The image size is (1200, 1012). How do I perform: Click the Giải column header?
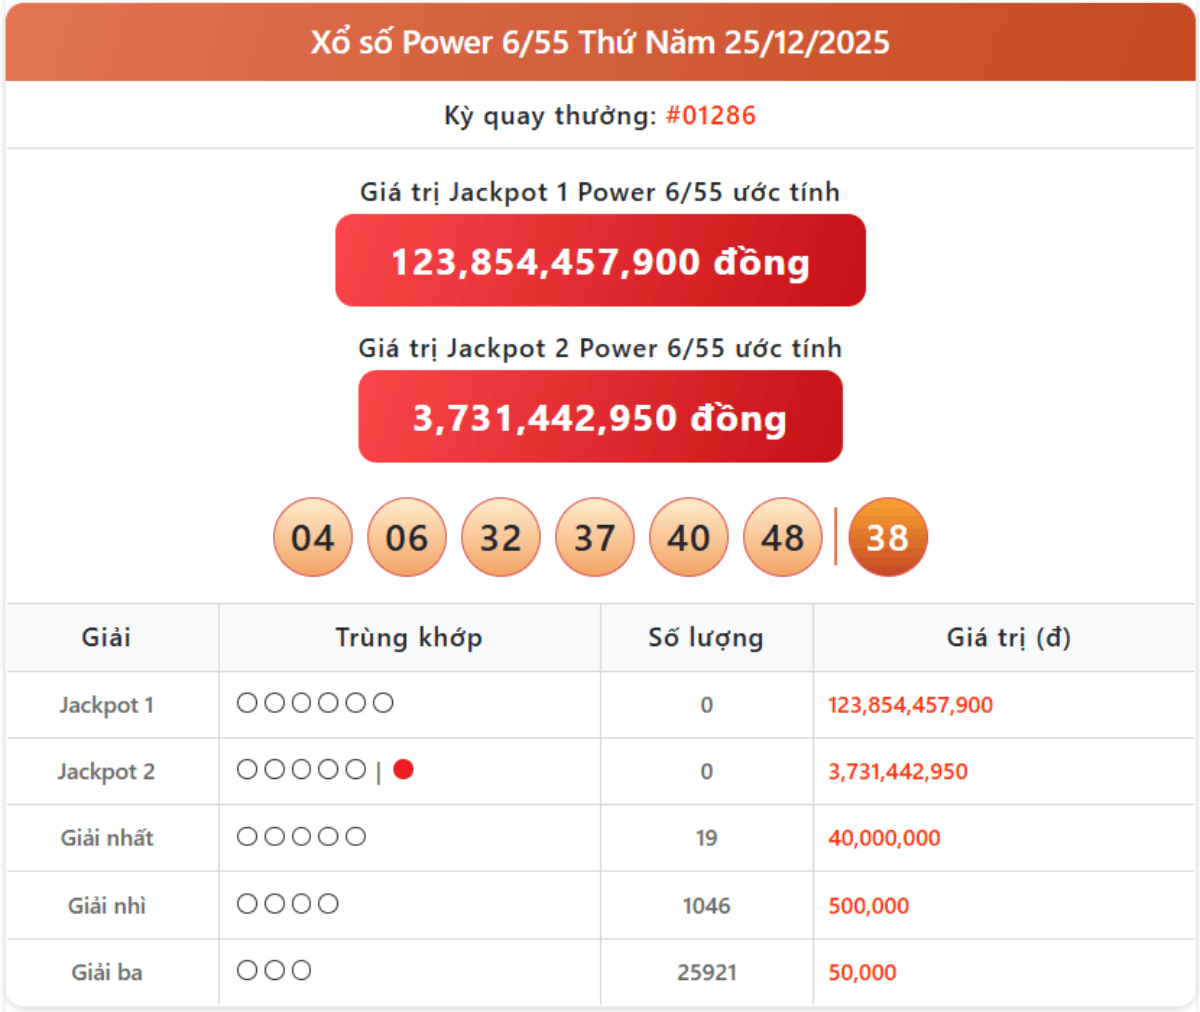[x=106, y=637]
